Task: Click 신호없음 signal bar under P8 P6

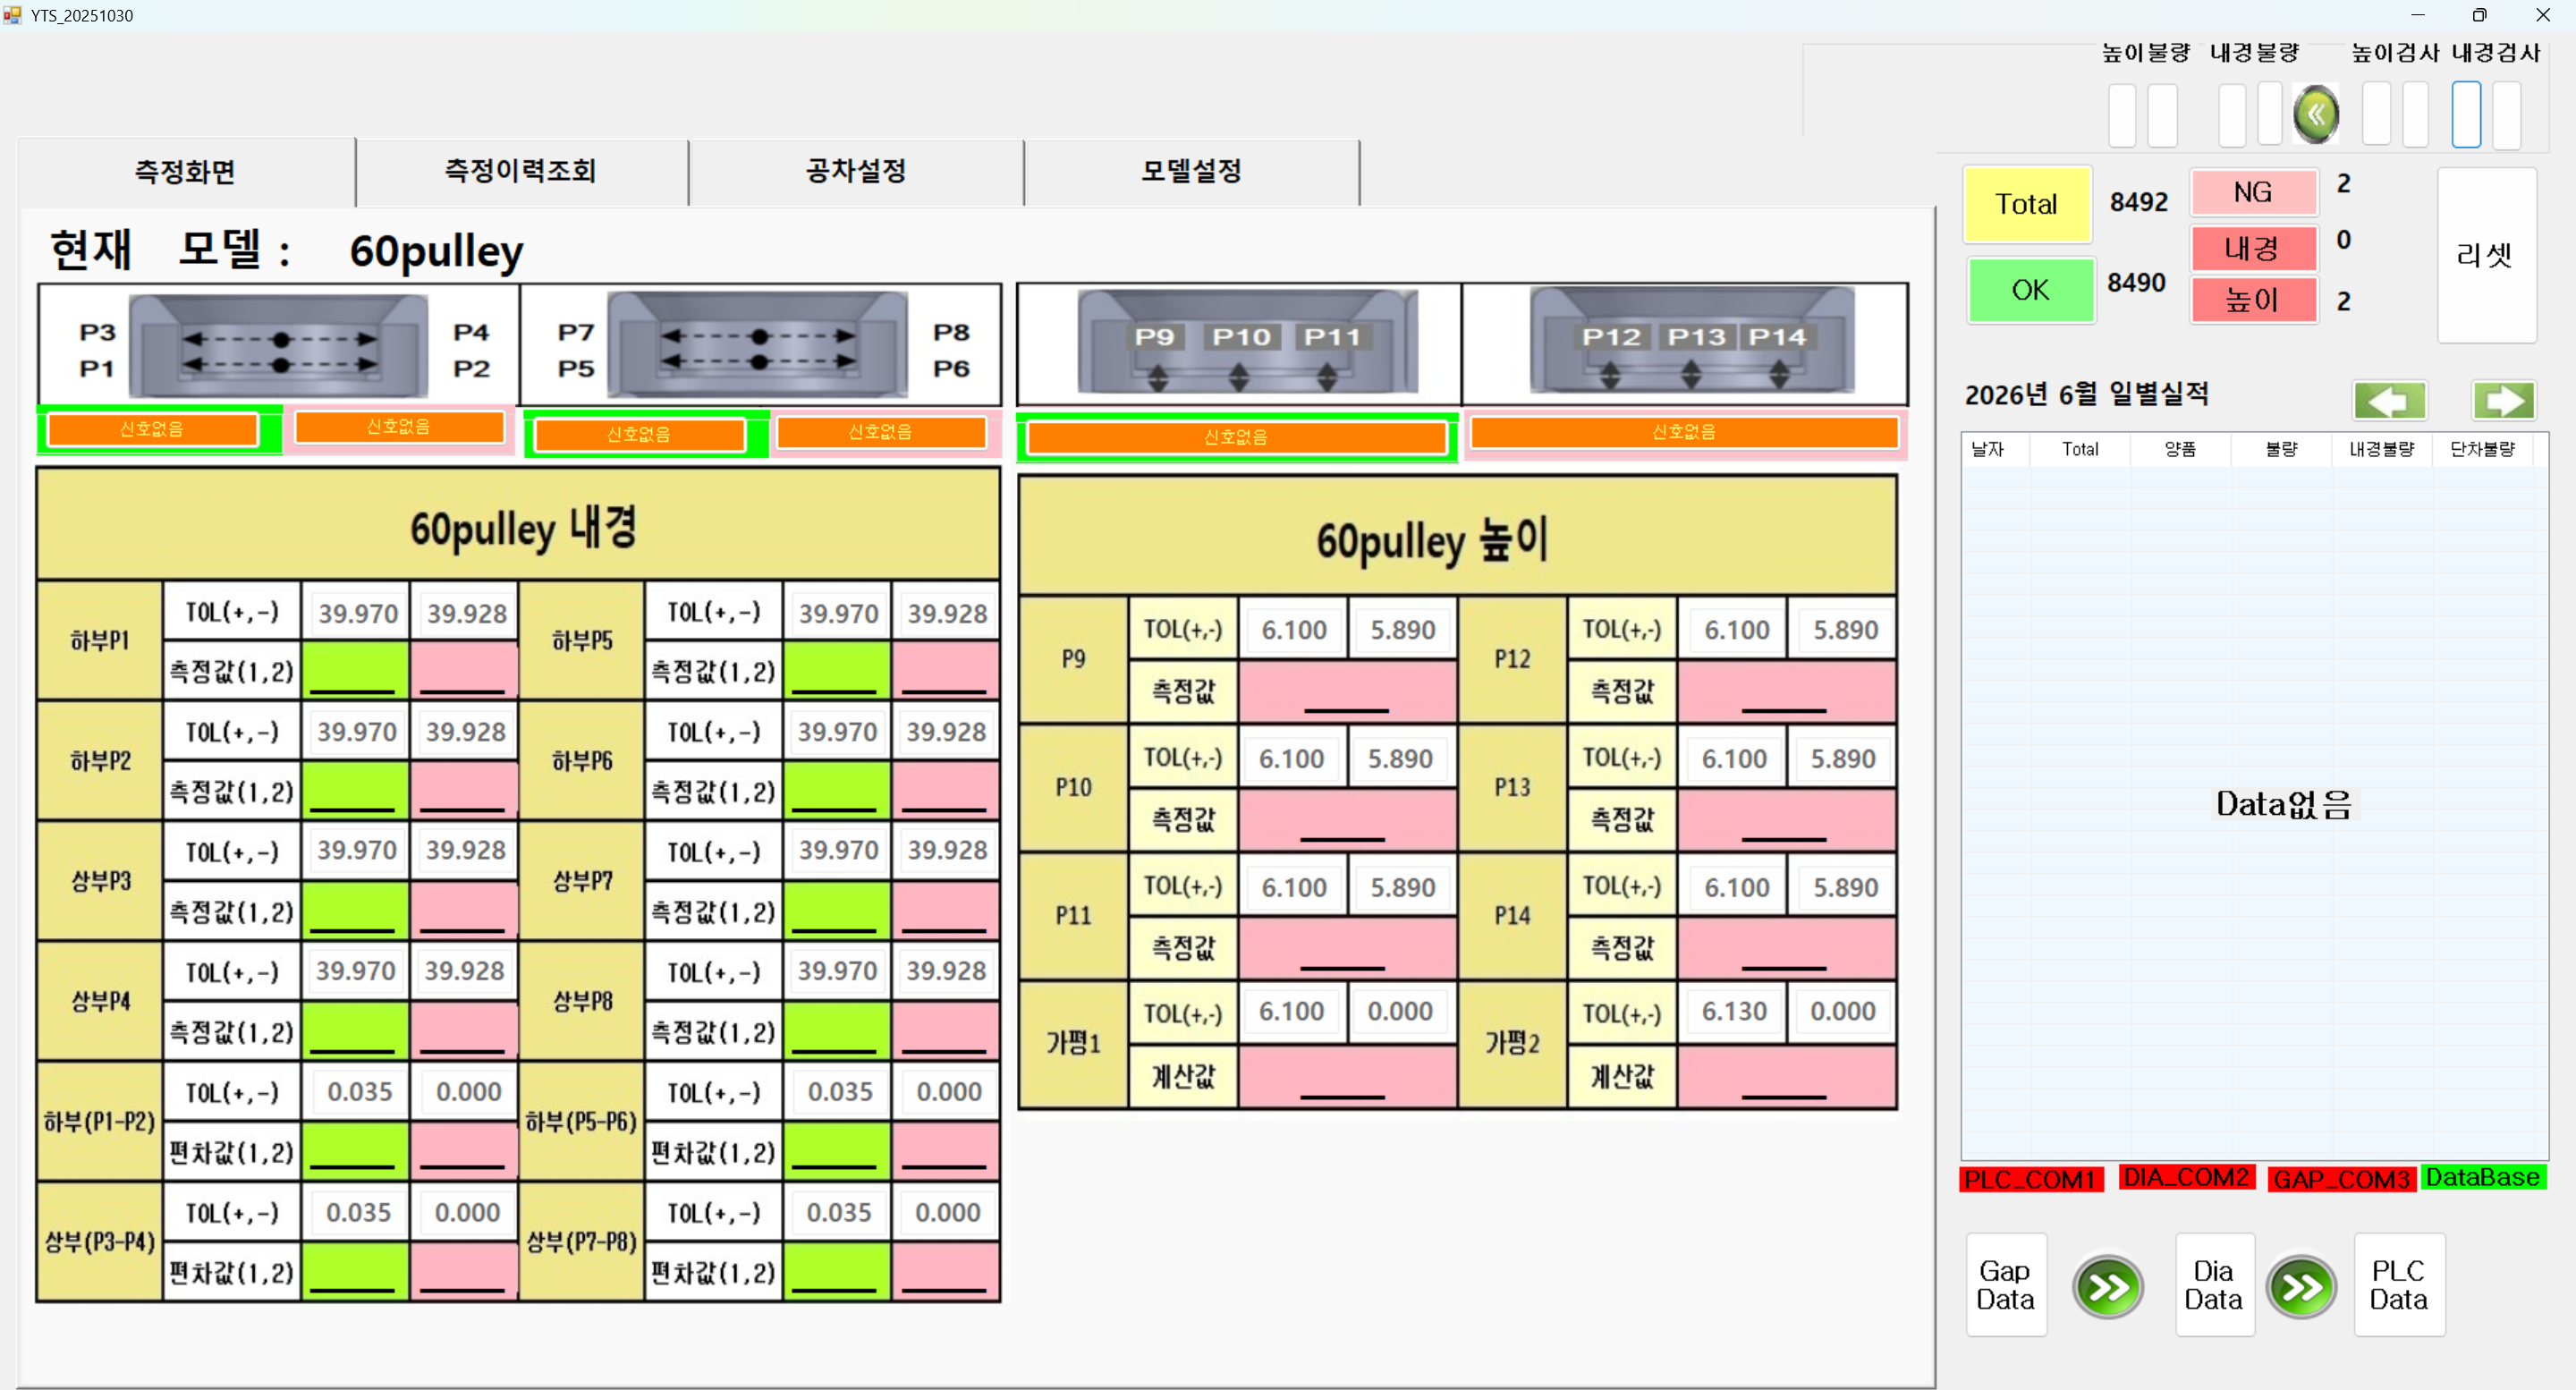Action: [880, 432]
